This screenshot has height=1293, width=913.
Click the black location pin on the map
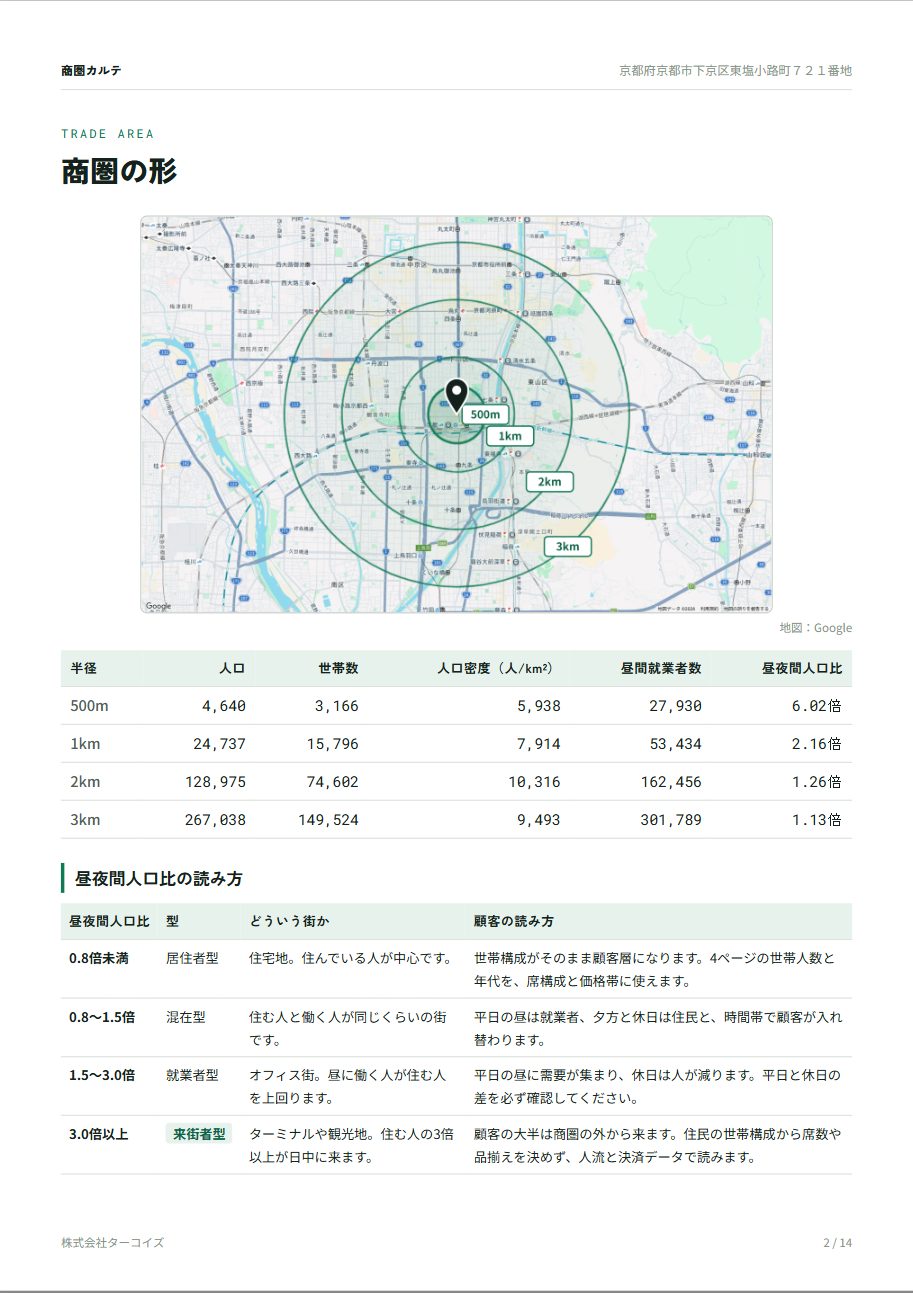[x=456, y=396]
